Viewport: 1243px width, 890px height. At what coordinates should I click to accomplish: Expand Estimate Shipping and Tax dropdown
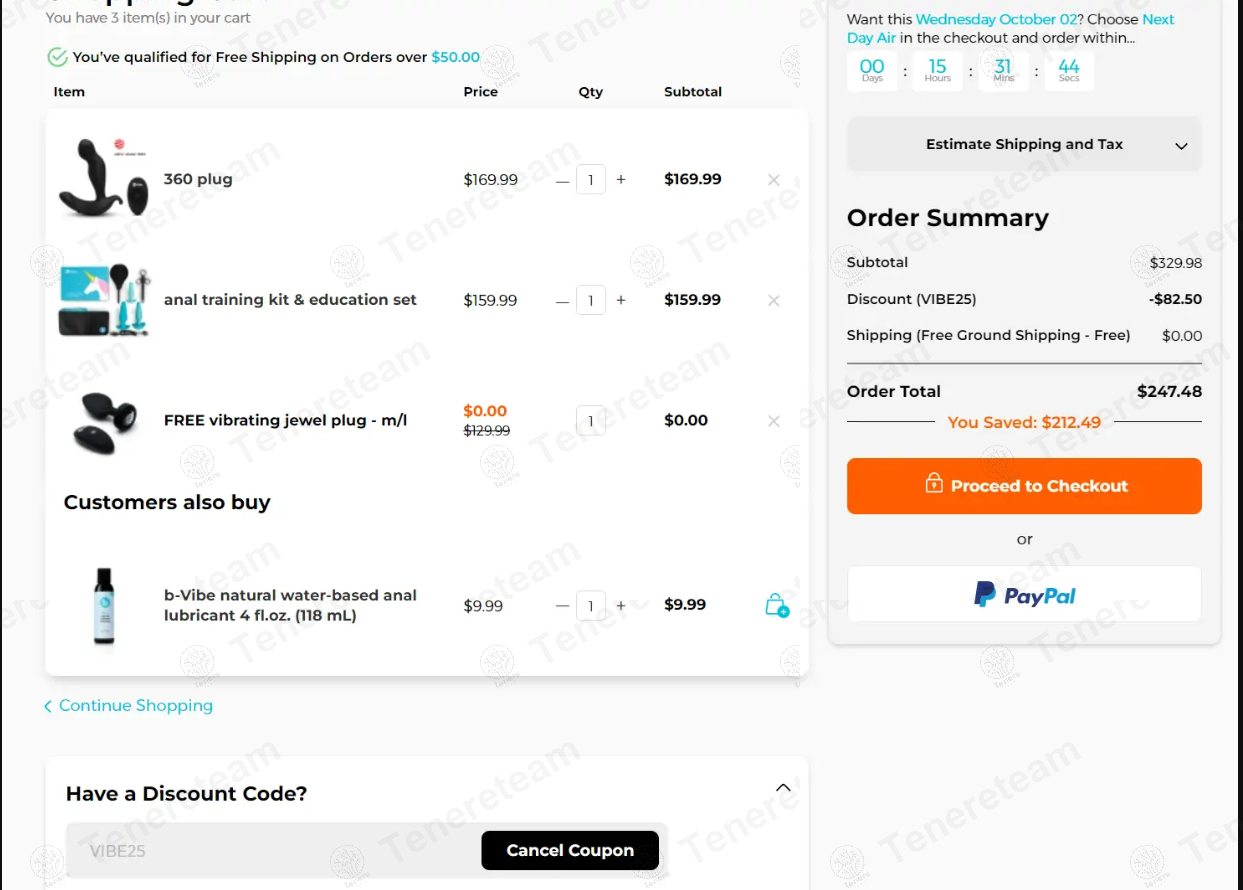(1024, 145)
